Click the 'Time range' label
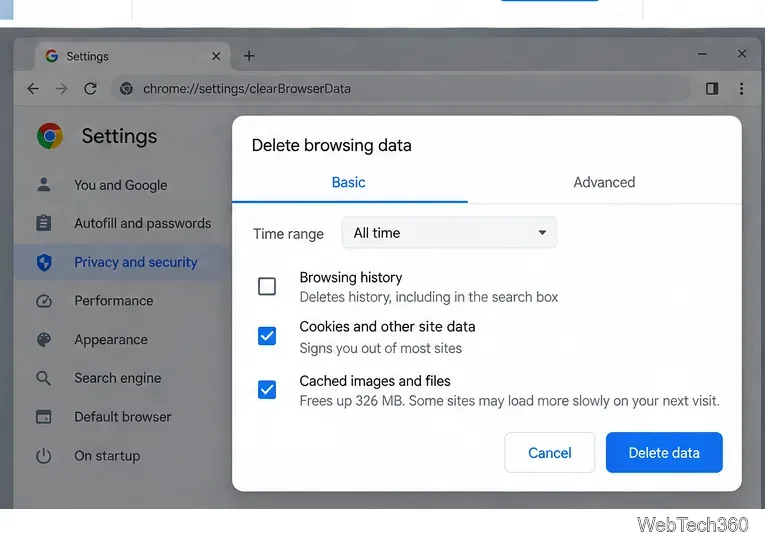Viewport: 765px width, 551px height. pyautogui.click(x=288, y=234)
